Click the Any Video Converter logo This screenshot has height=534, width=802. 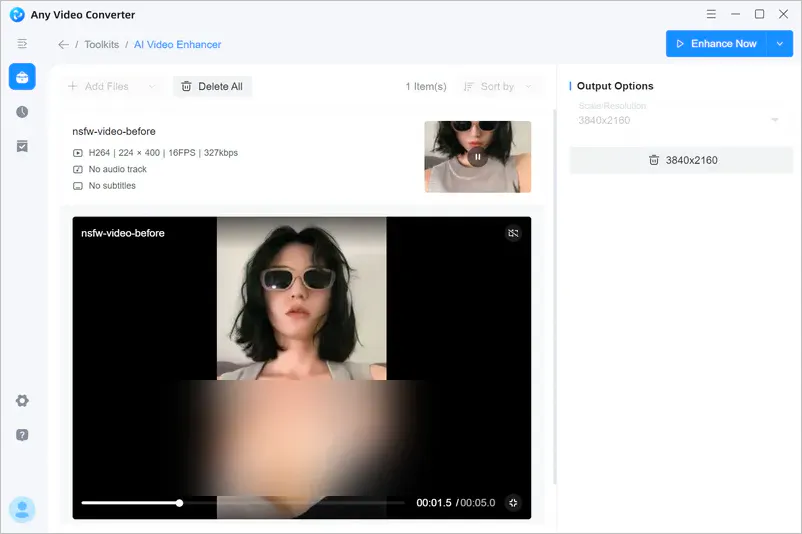17,15
